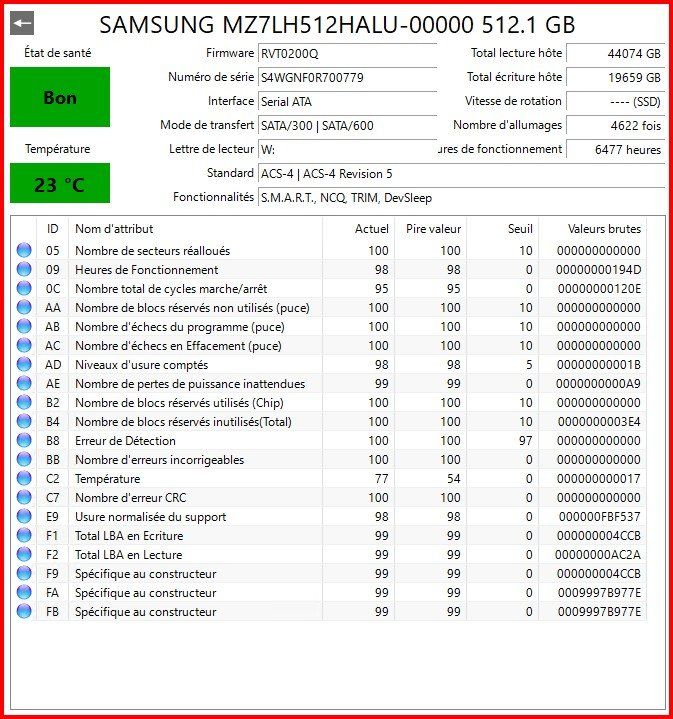Click the État de santé label
Screen dimensions: 673x719
tap(58, 53)
